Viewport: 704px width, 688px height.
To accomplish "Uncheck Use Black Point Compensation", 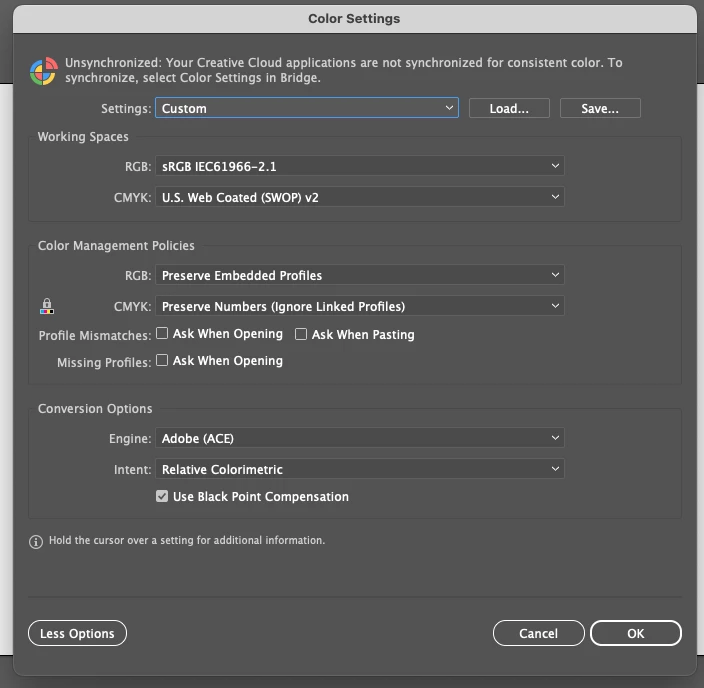I will (162, 496).
